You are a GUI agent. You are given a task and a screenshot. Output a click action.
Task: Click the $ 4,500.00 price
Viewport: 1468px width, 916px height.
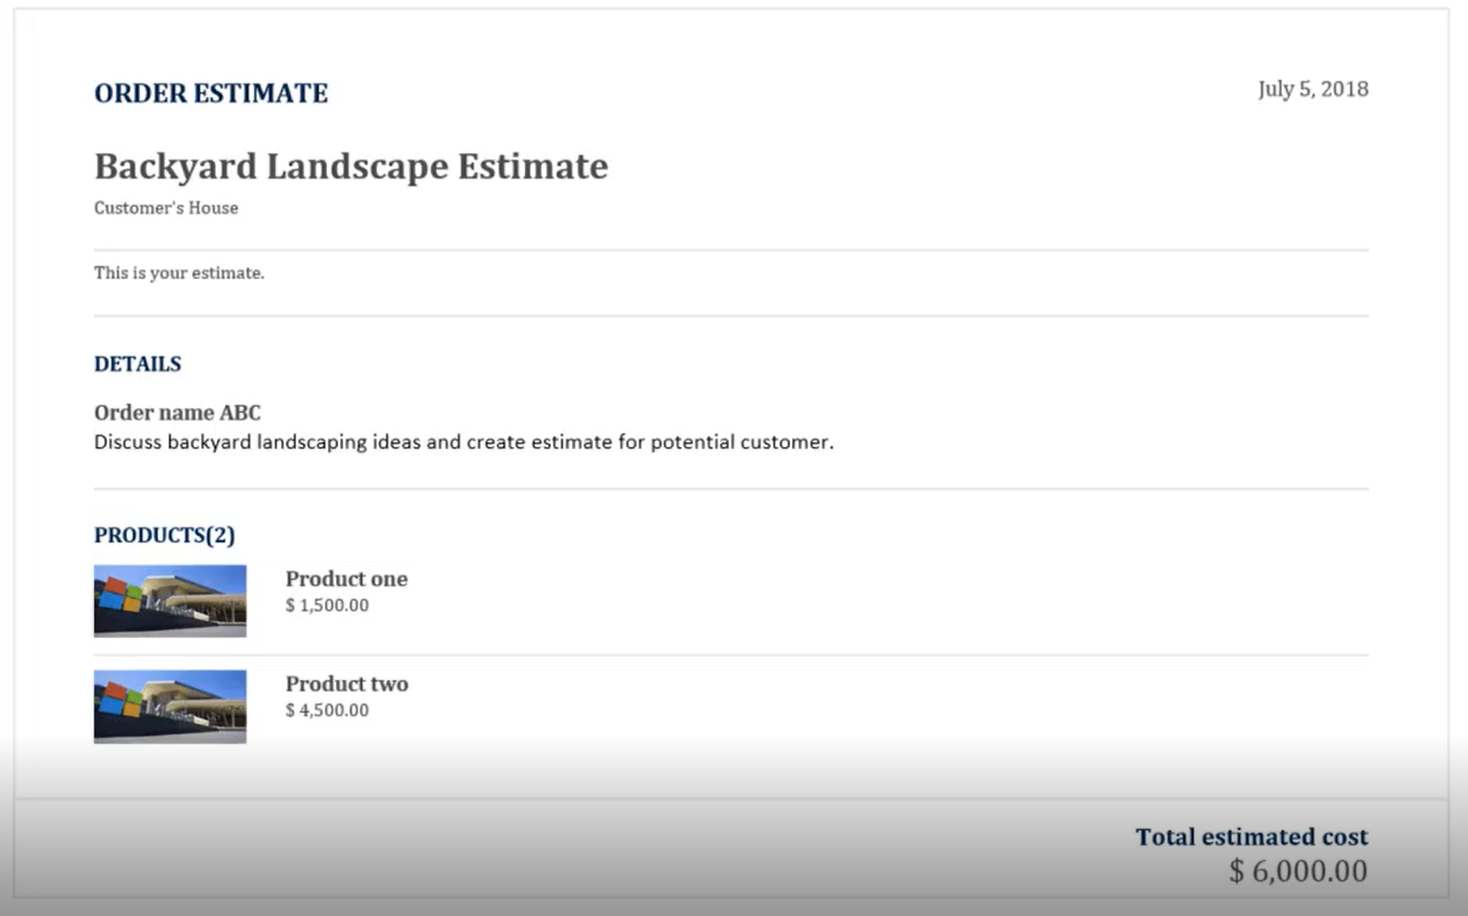point(327,710)
